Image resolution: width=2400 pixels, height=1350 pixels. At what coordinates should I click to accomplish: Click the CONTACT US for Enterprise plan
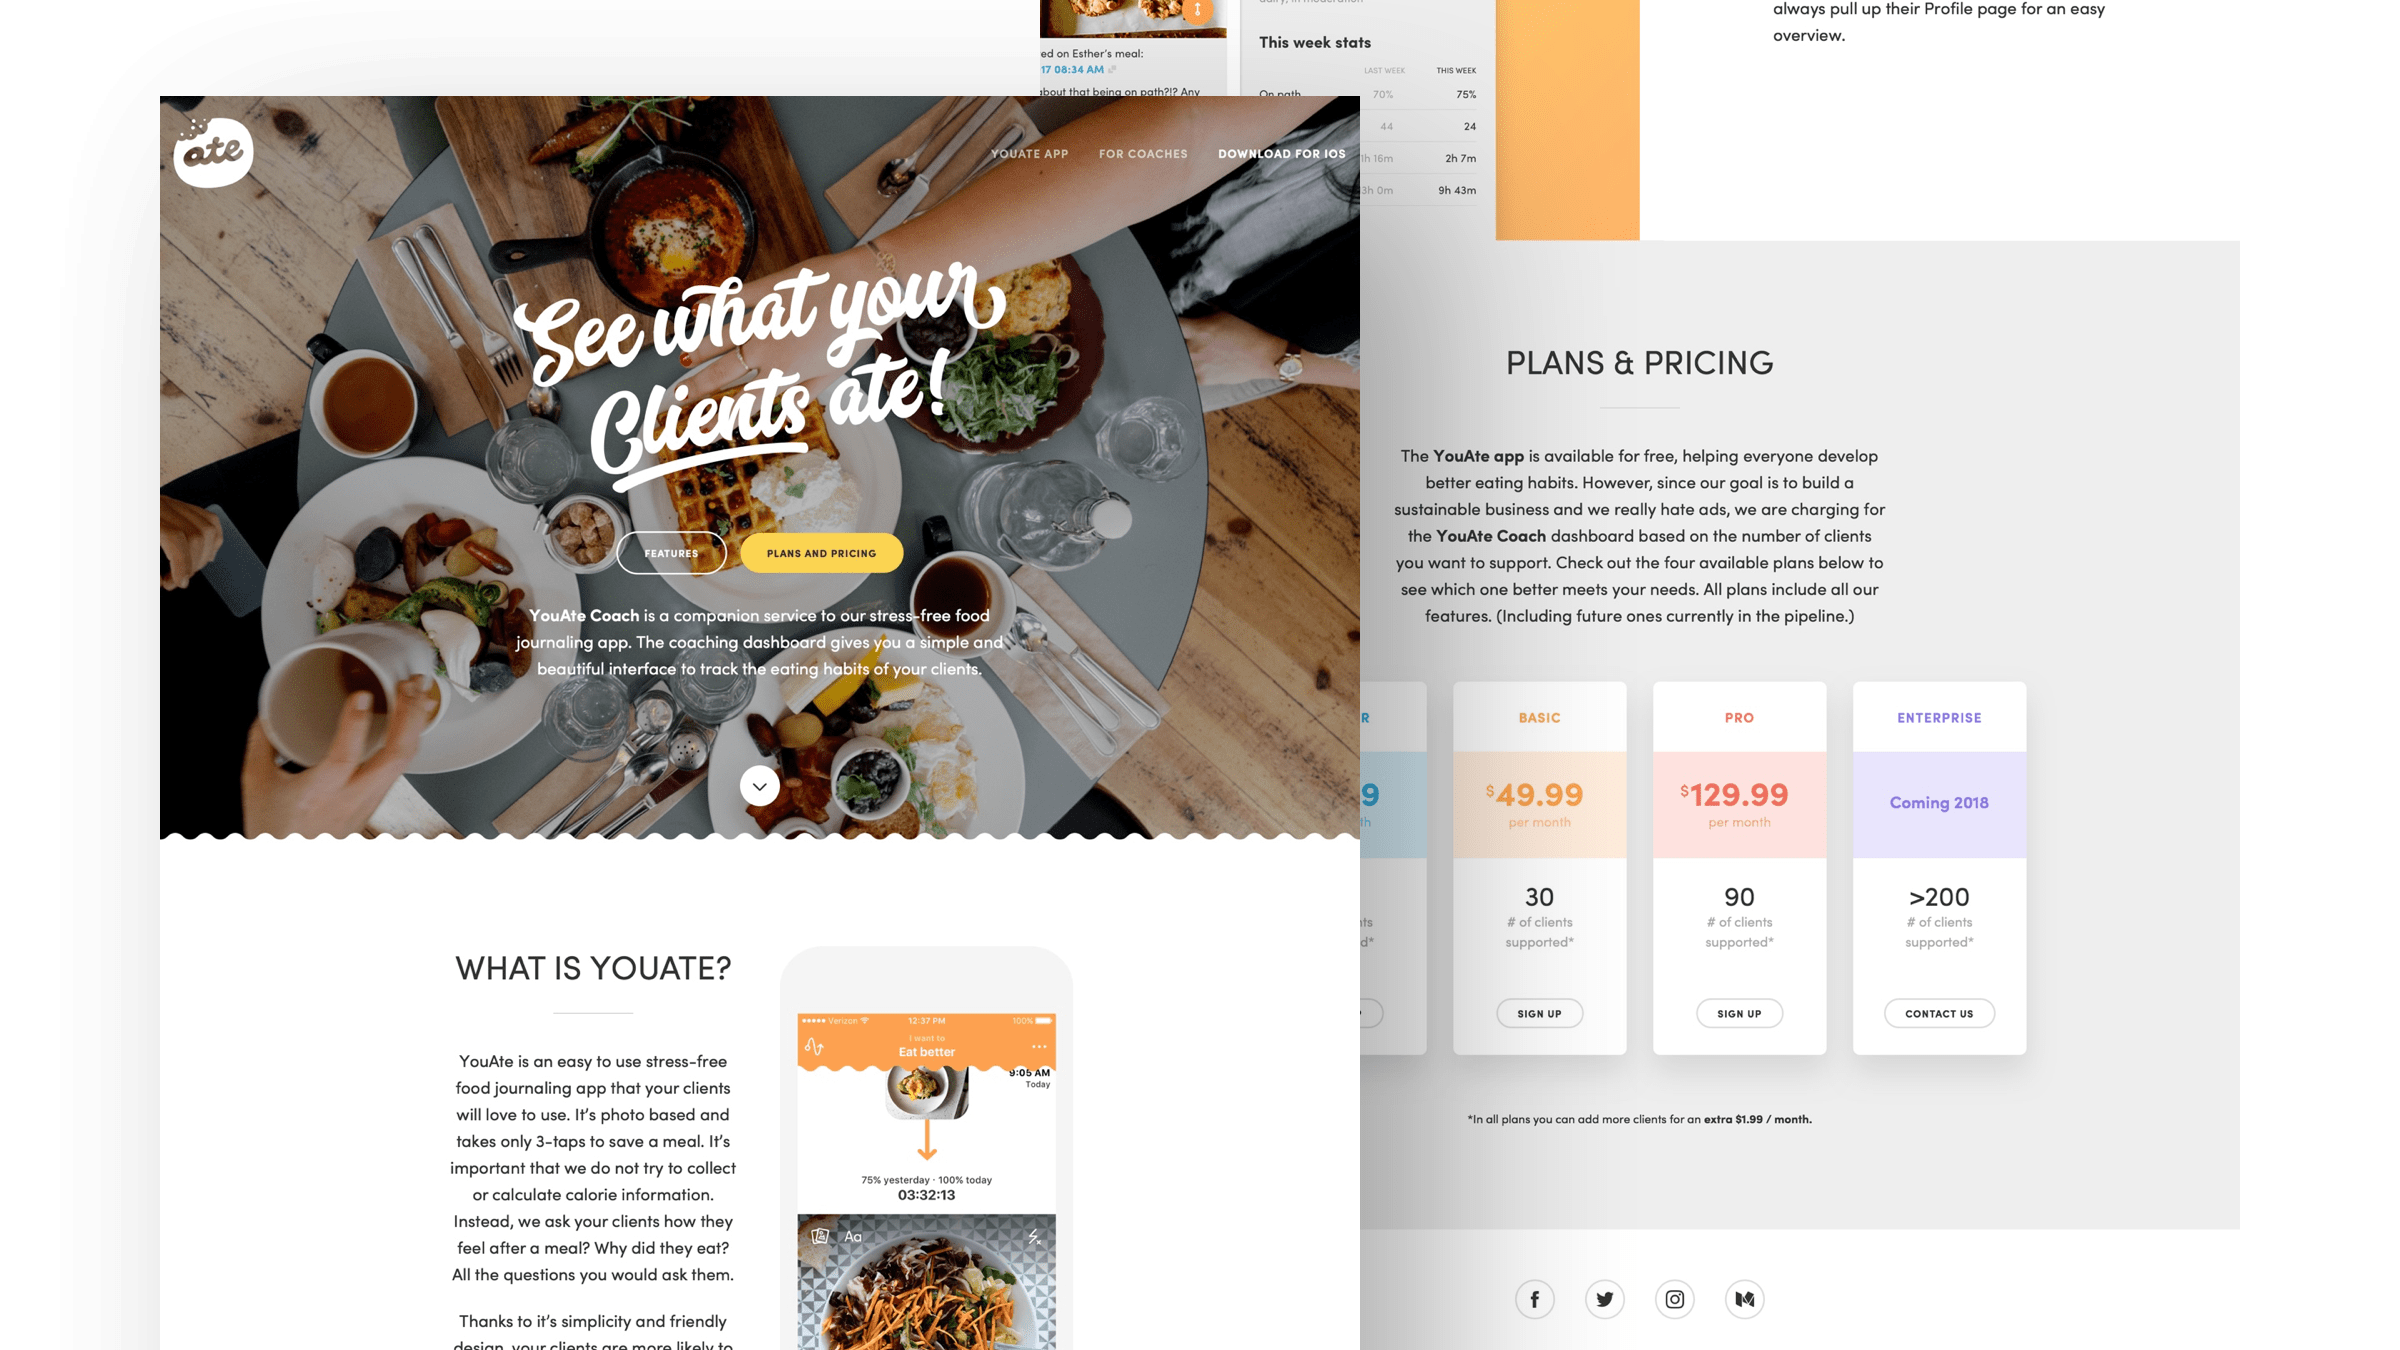1940,1012
